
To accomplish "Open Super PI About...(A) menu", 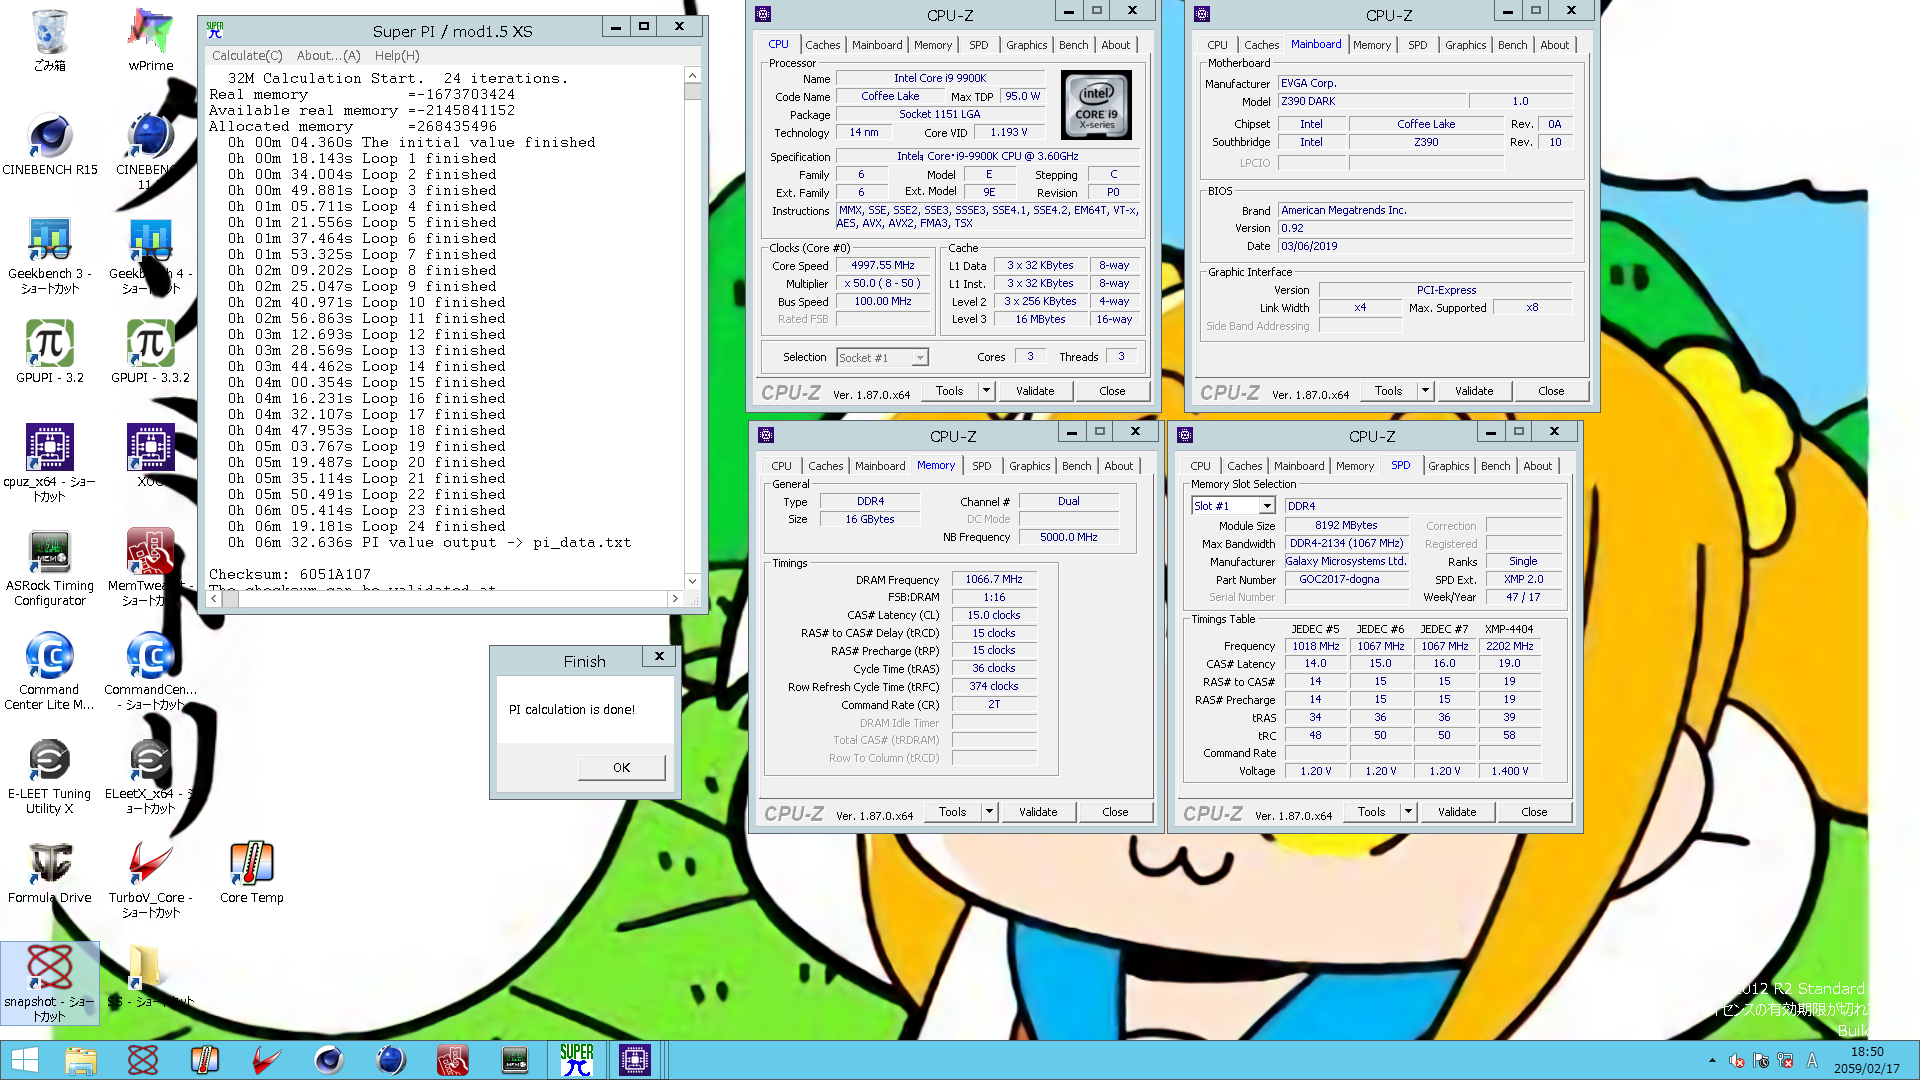I will (x=329, y=56).
